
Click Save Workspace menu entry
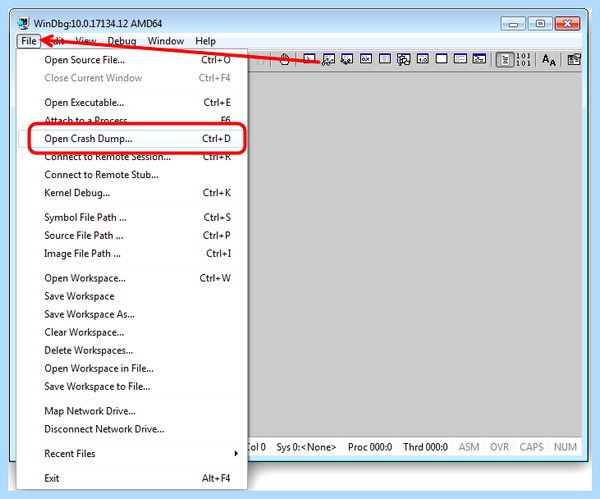132,296
